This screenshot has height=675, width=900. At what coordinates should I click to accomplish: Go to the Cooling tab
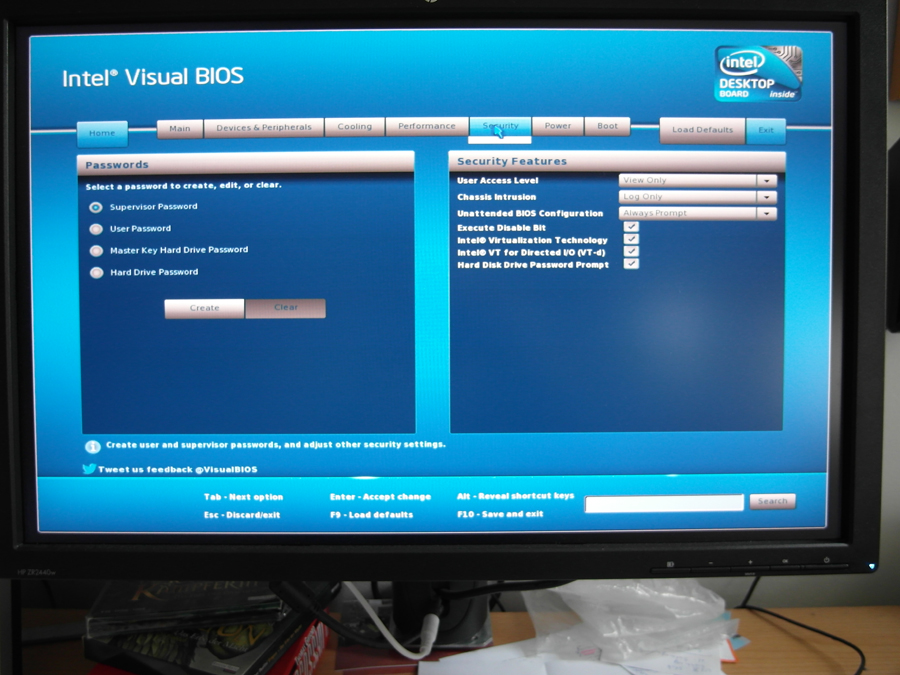[354, 126]
